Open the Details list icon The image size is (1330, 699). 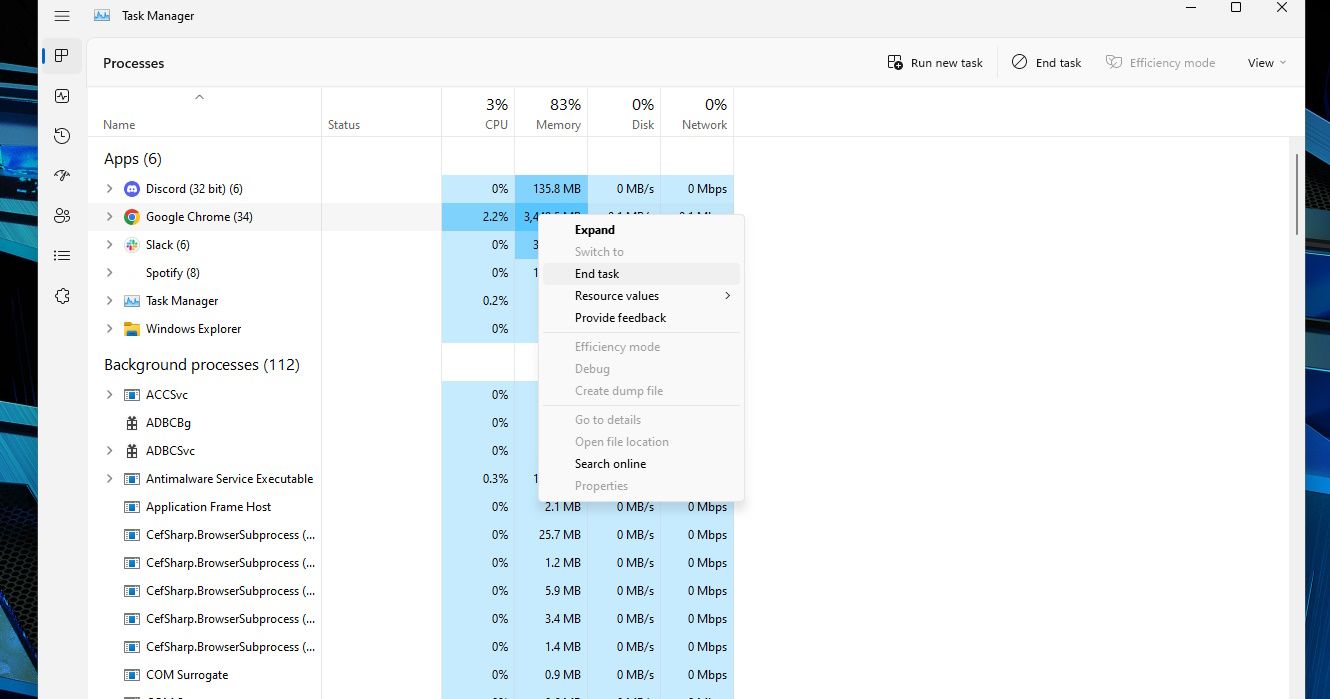point(62,256)
